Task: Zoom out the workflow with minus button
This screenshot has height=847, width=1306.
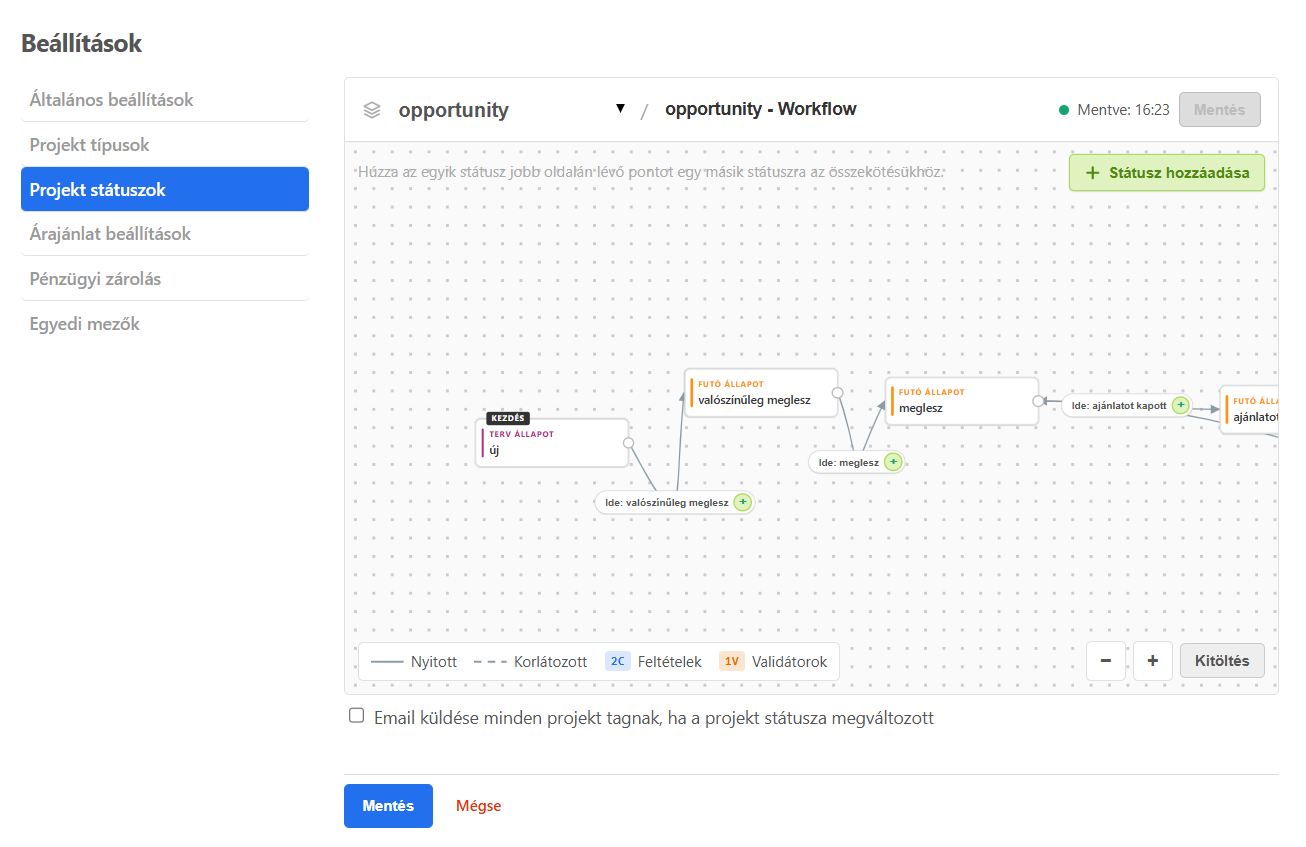Action: click(x=1106, y=661)
